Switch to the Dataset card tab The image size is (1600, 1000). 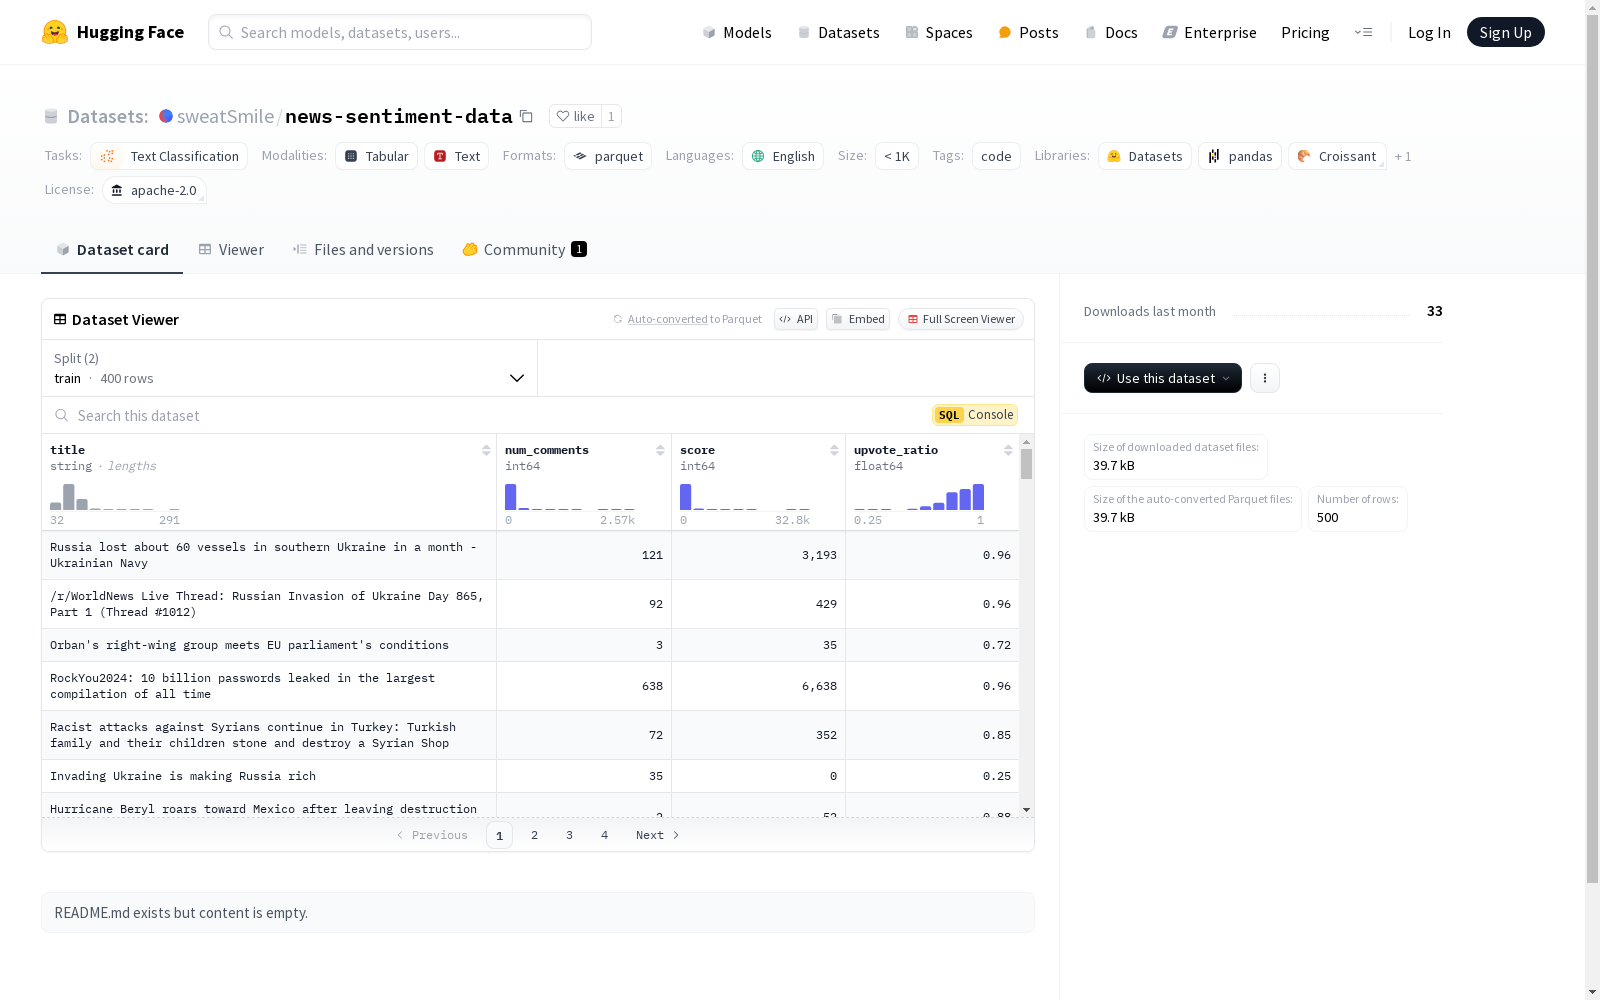(x=112, y=250)
